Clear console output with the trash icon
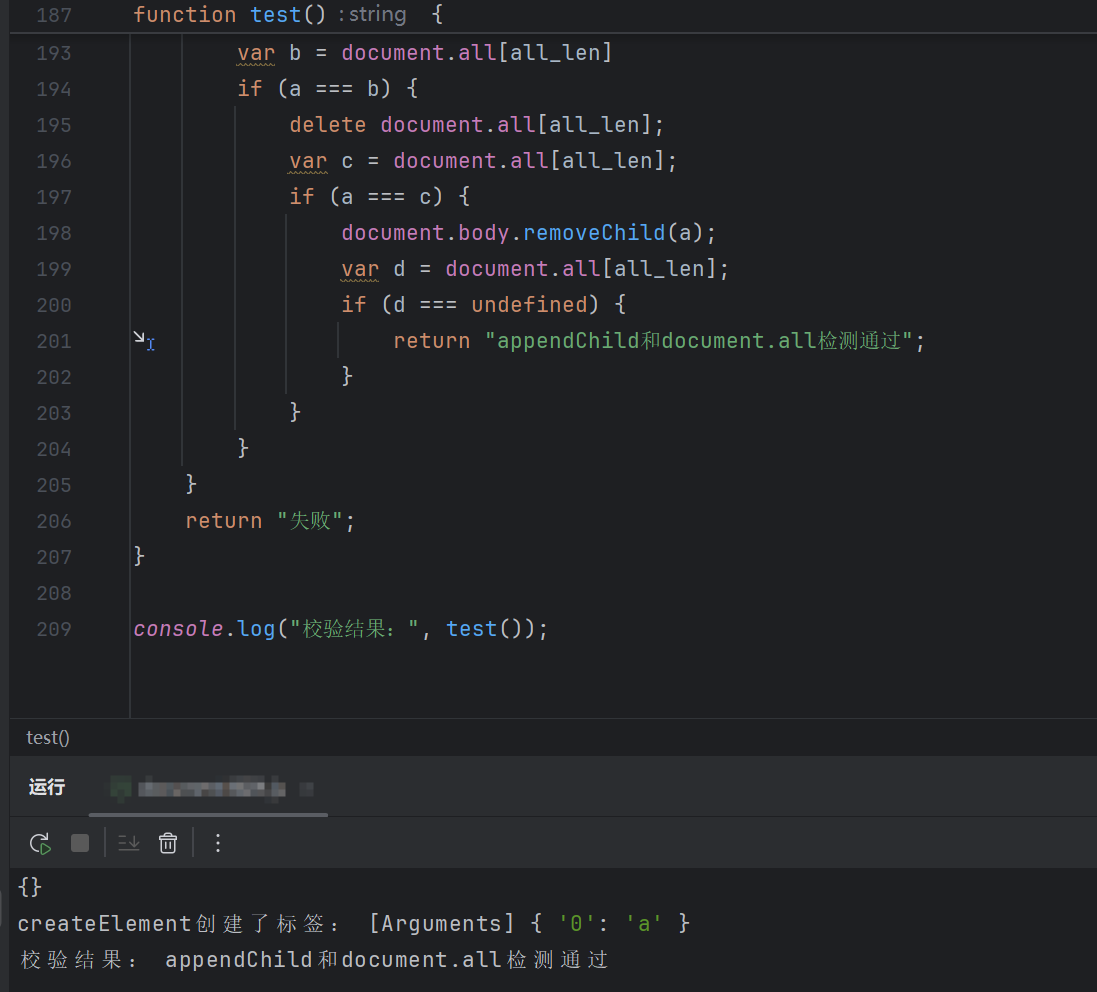The height and width of the screenshot is (992, 1097). [168, 843]
